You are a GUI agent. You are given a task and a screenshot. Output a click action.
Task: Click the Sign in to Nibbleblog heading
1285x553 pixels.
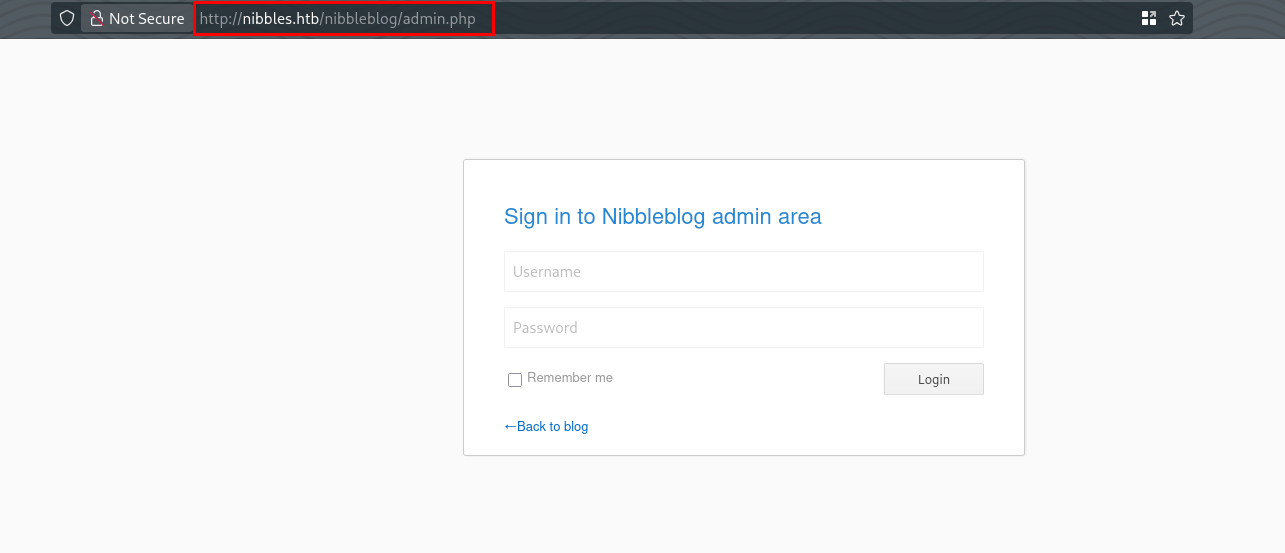point(662,216)
